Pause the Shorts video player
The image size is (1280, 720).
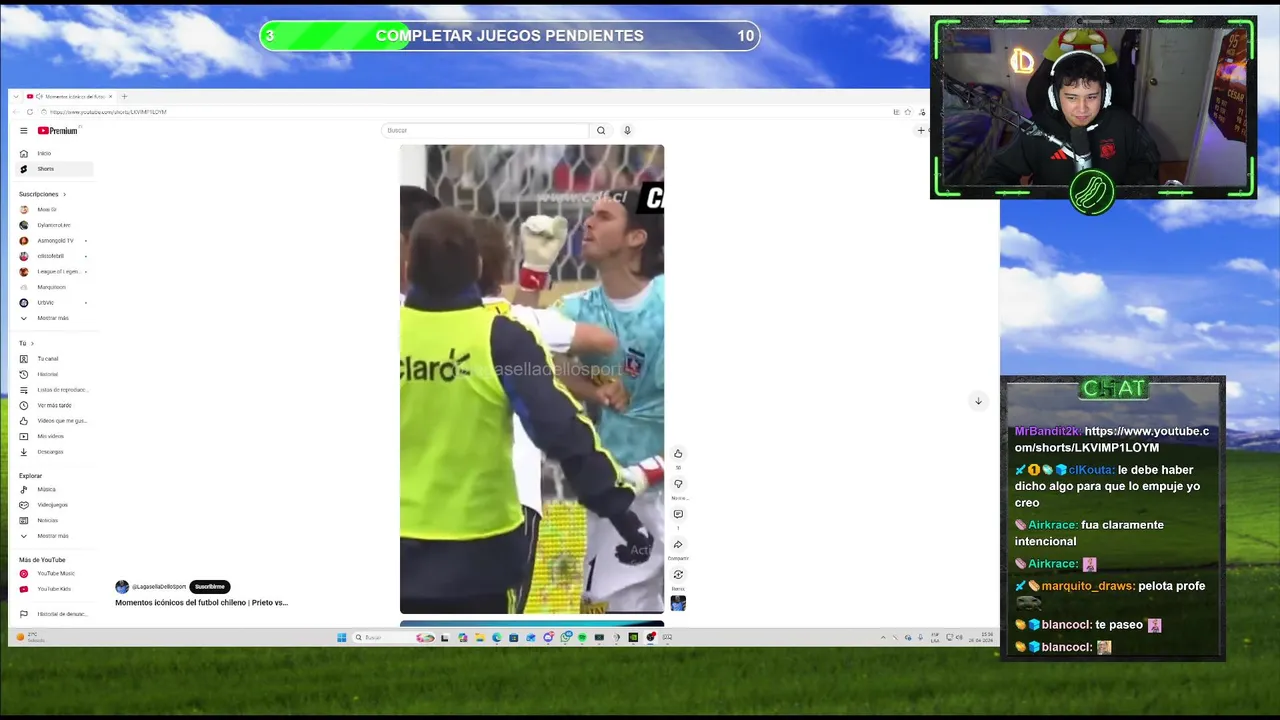tap(532, 379)
